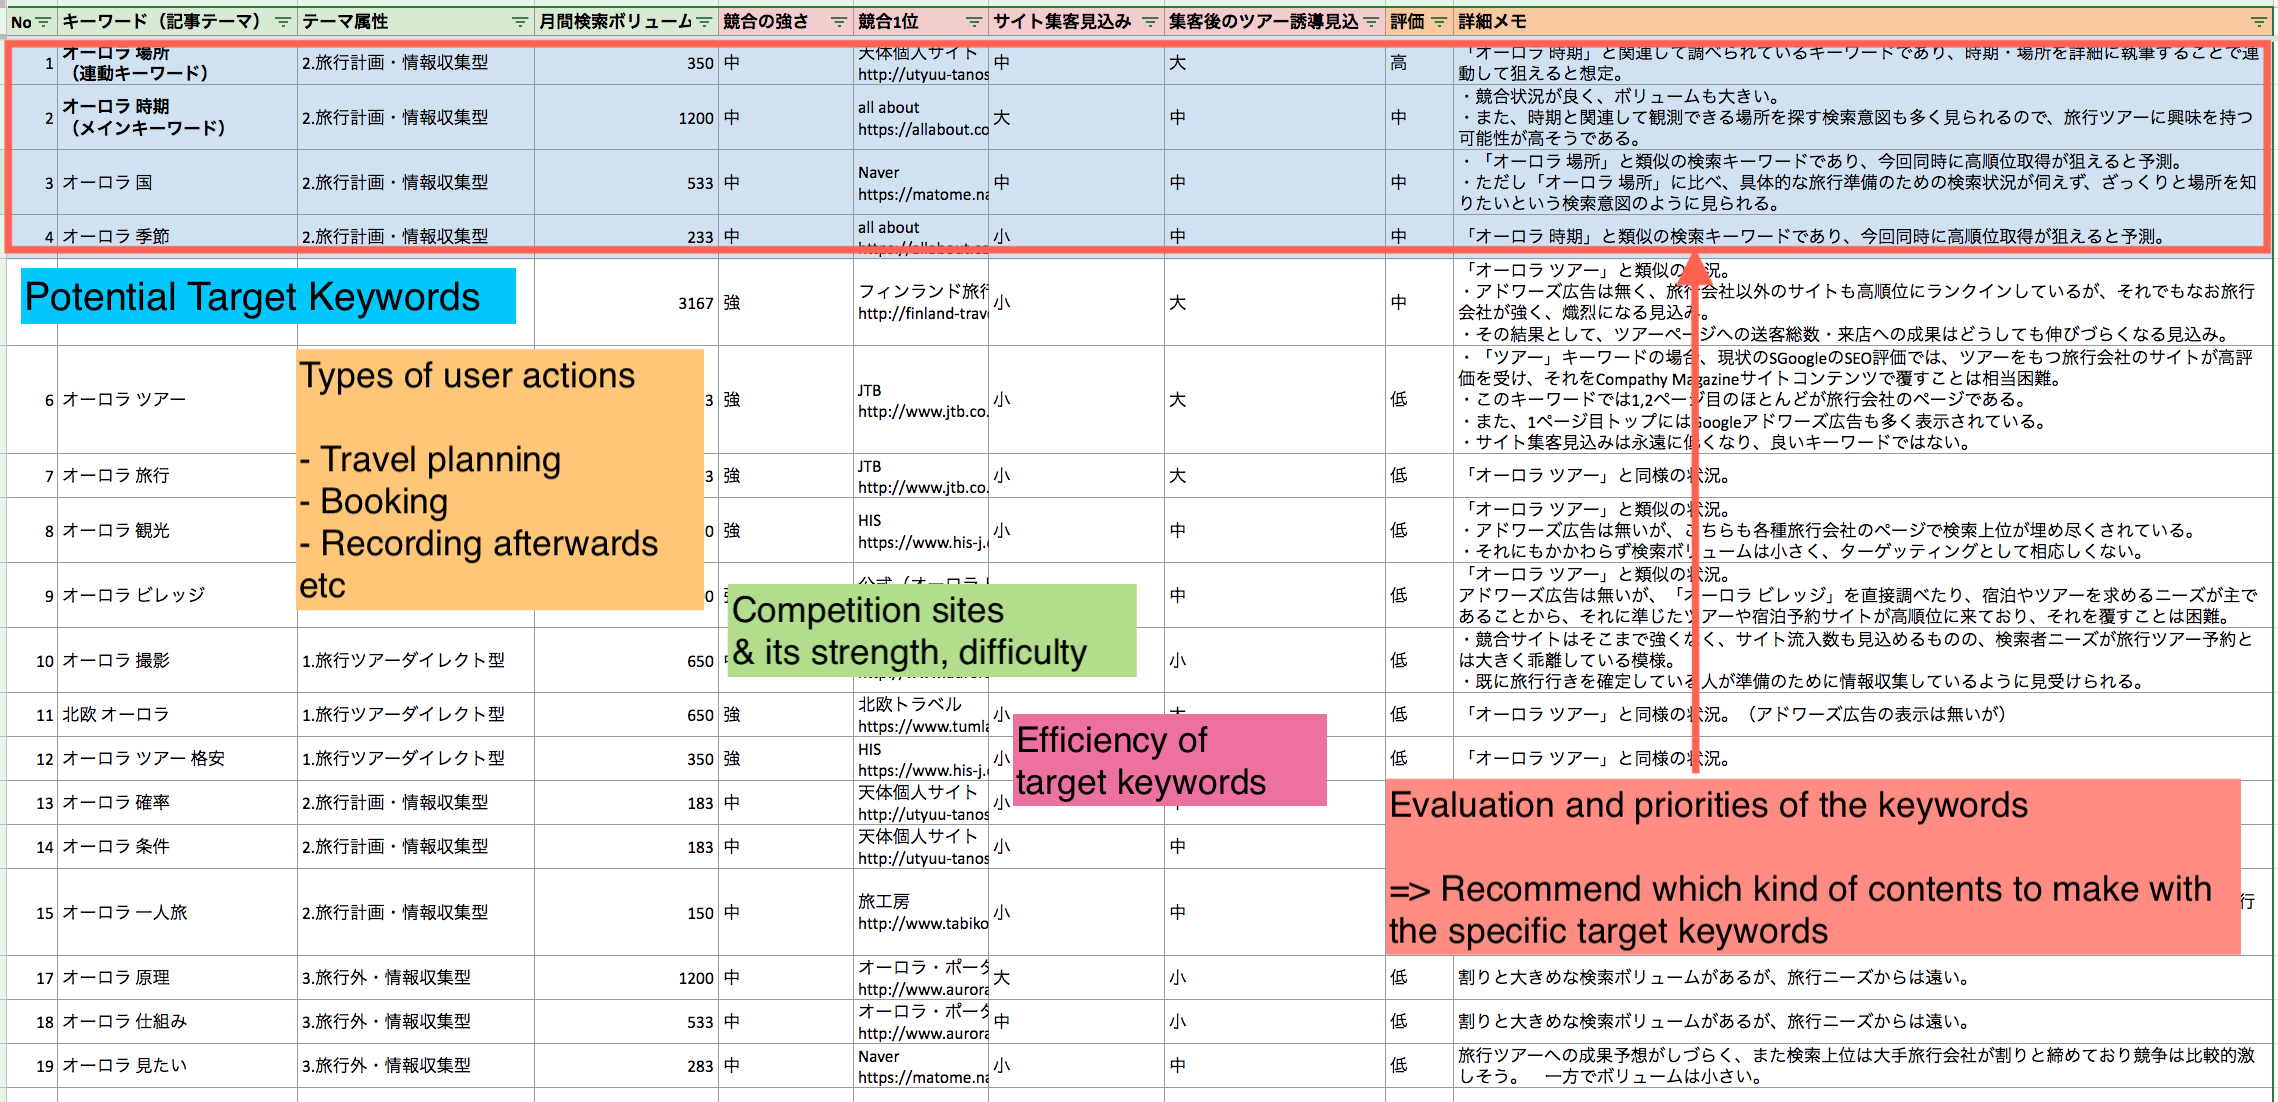Click 1.旅行ツアーダイレクト型 in オーロラ 撮影 row
Screen dimensions: 2278x1102
click(415, 661)
